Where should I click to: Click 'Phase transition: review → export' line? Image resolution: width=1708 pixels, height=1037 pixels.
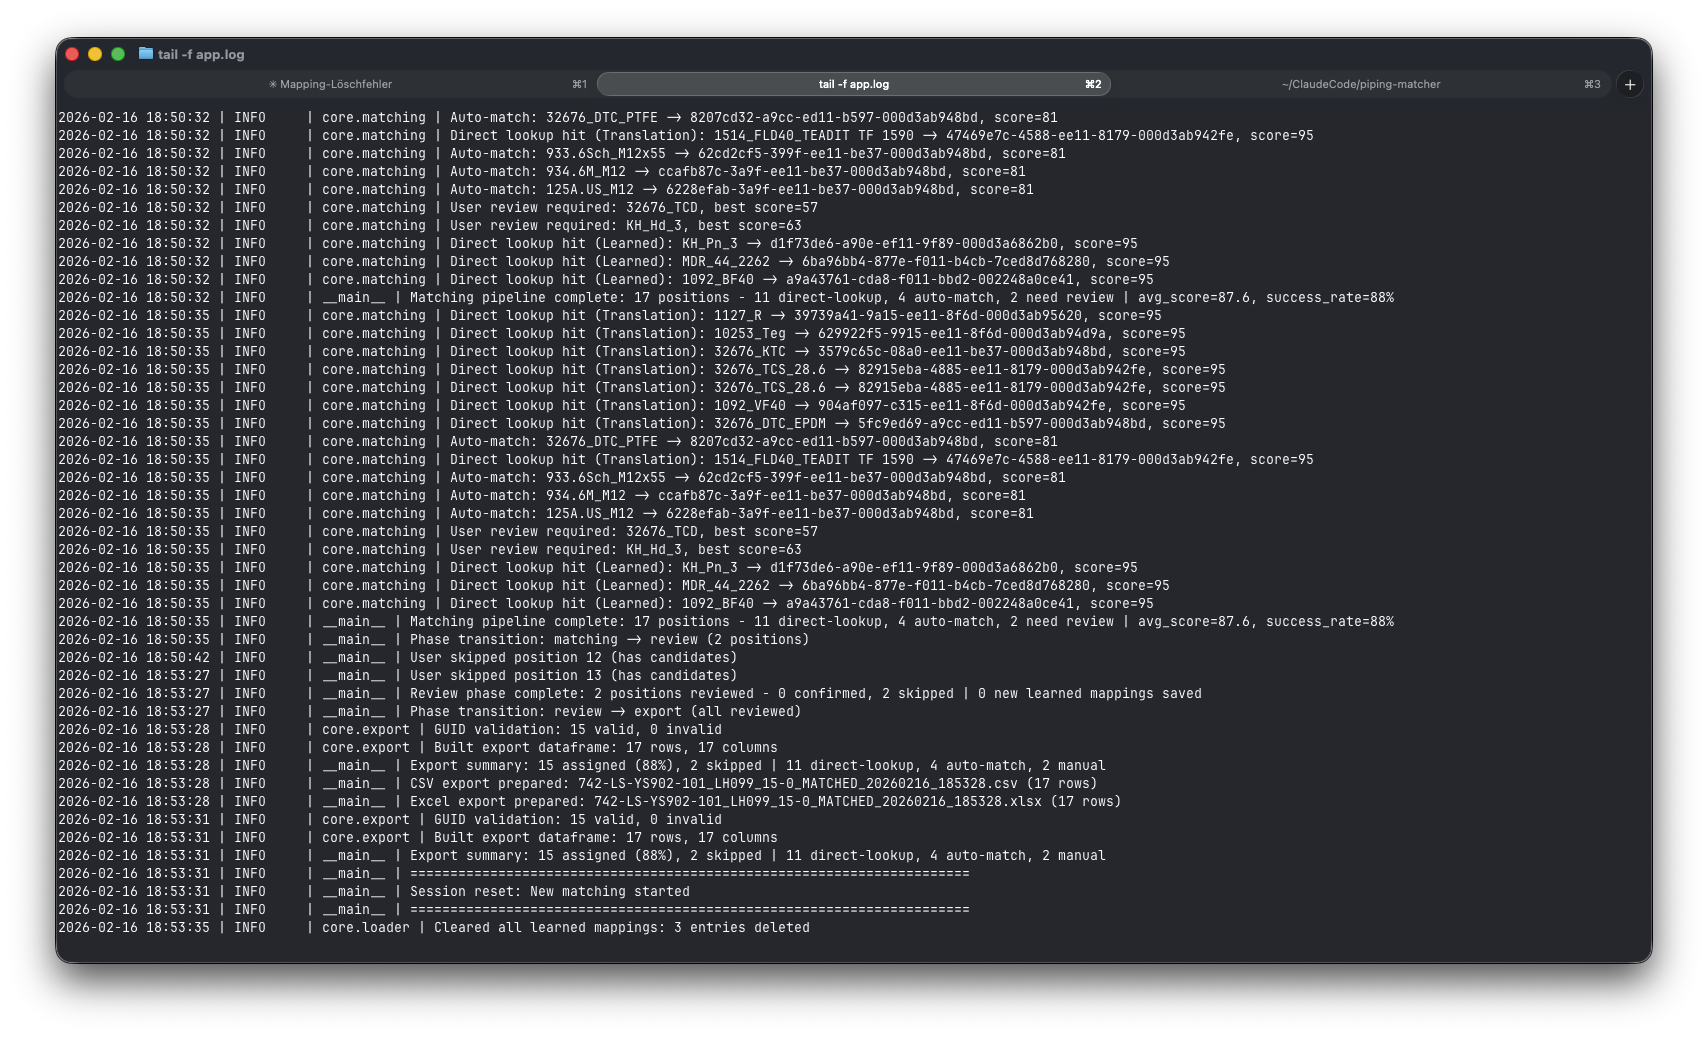coord(605,712)
